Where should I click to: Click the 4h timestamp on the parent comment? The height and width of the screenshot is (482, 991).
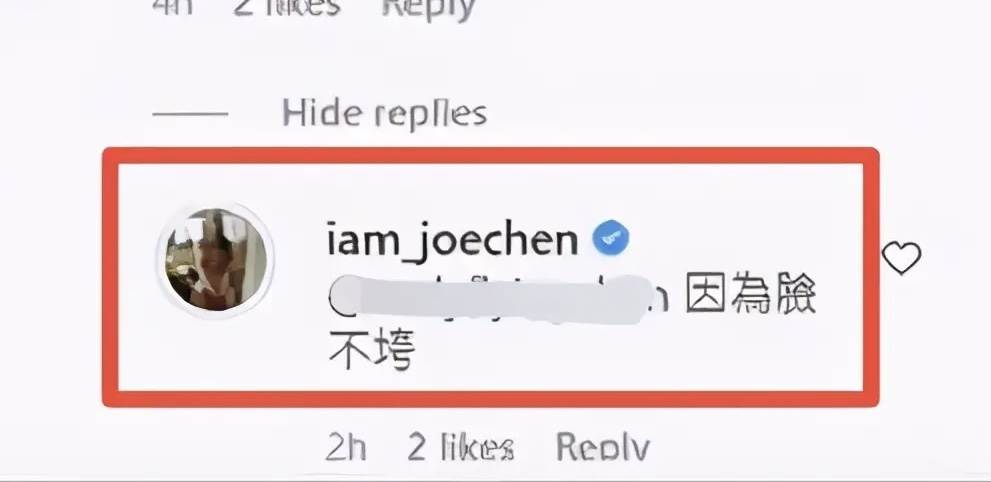tap(173, 8)
